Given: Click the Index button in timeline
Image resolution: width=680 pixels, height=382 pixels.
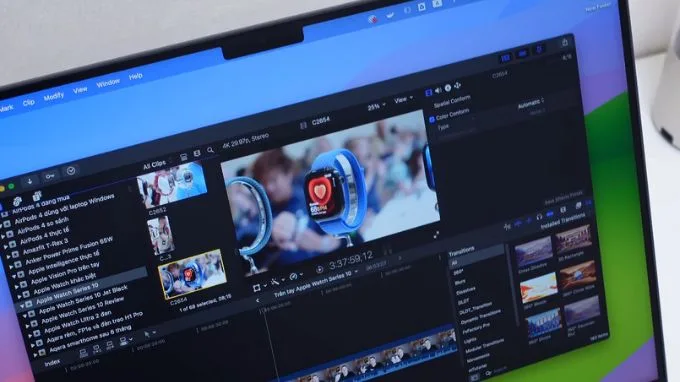Looking at the screenshot, I should click(x=52, y=363).
